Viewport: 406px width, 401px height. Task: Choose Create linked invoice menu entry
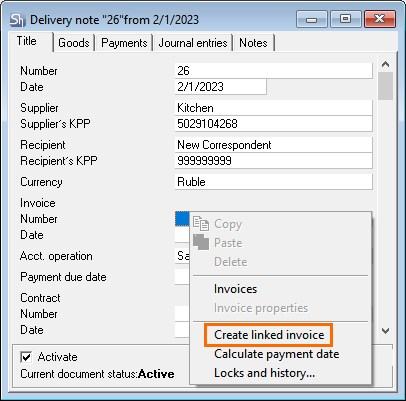coord(269,335)
